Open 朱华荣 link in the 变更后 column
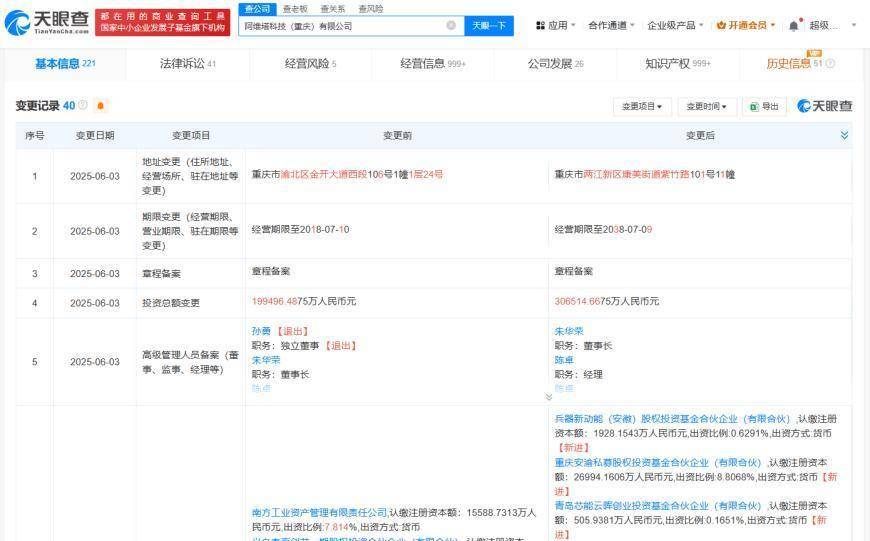This screenshot has height=541, width=870. (x=569, y=331)
